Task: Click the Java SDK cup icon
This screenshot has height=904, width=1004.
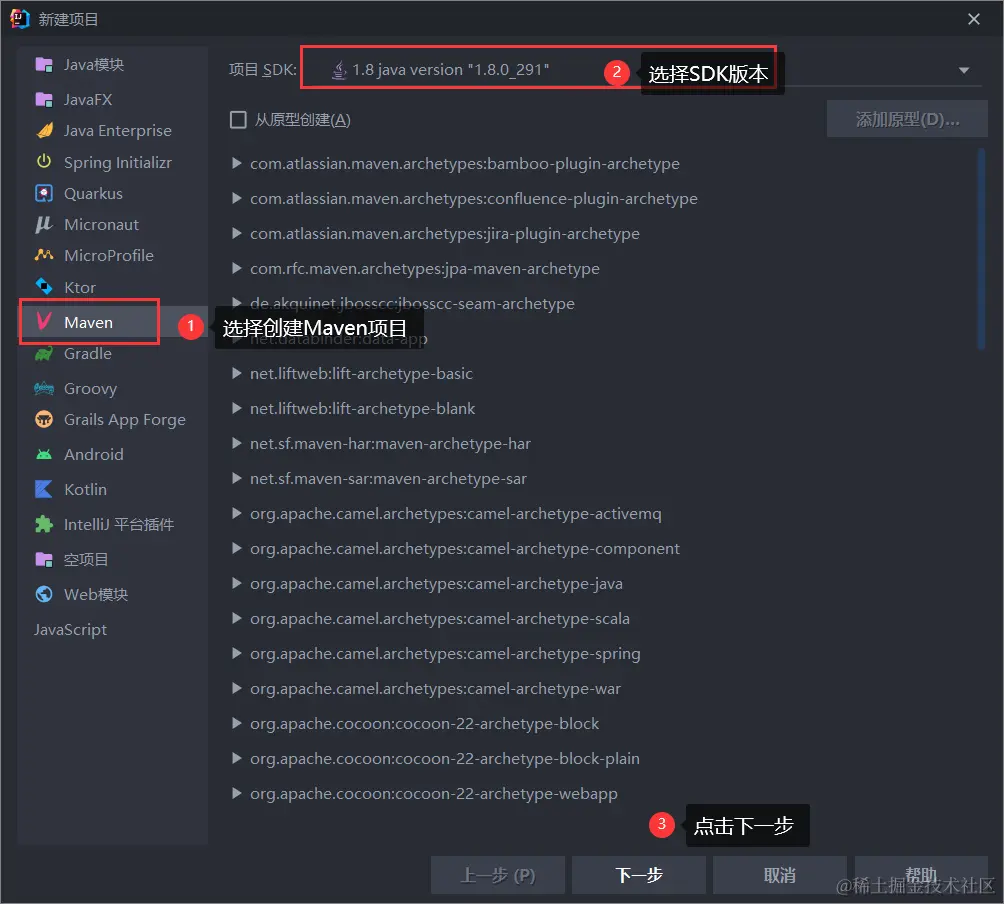Action: [x=339, y=70]
